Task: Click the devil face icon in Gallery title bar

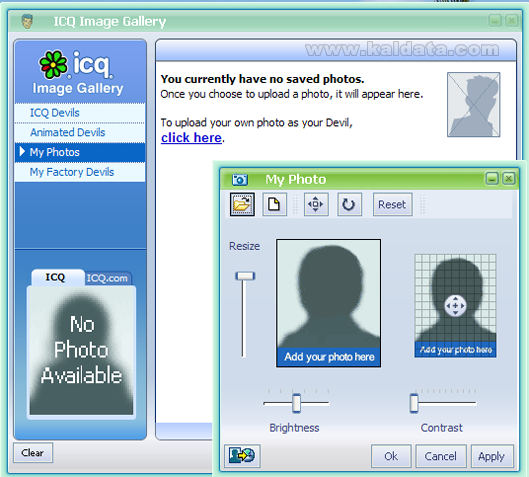Action: click(27, 21)
